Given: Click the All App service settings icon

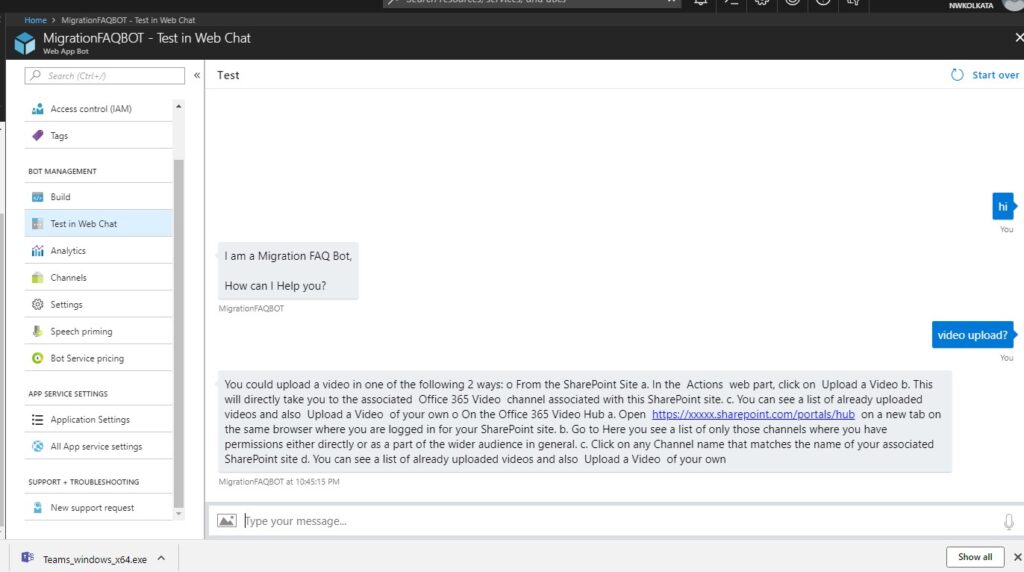Looking at the screenshot, I should tap(37, 447).
